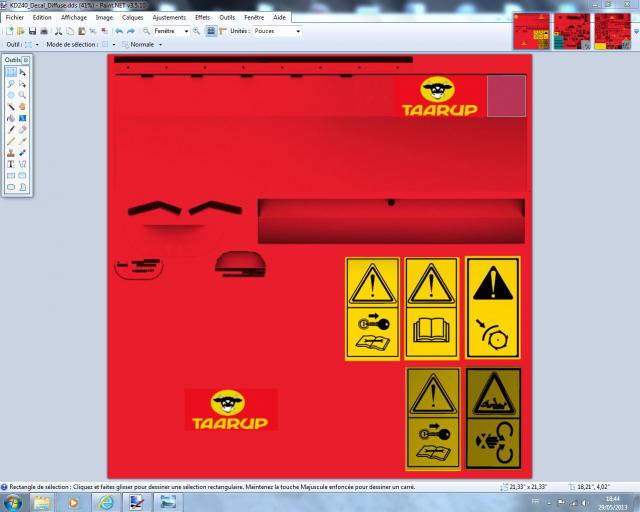Open the Windows Start menu
The width and height of the screenshot is (640, 512).
pyautogui.click(x=13, y=503)
